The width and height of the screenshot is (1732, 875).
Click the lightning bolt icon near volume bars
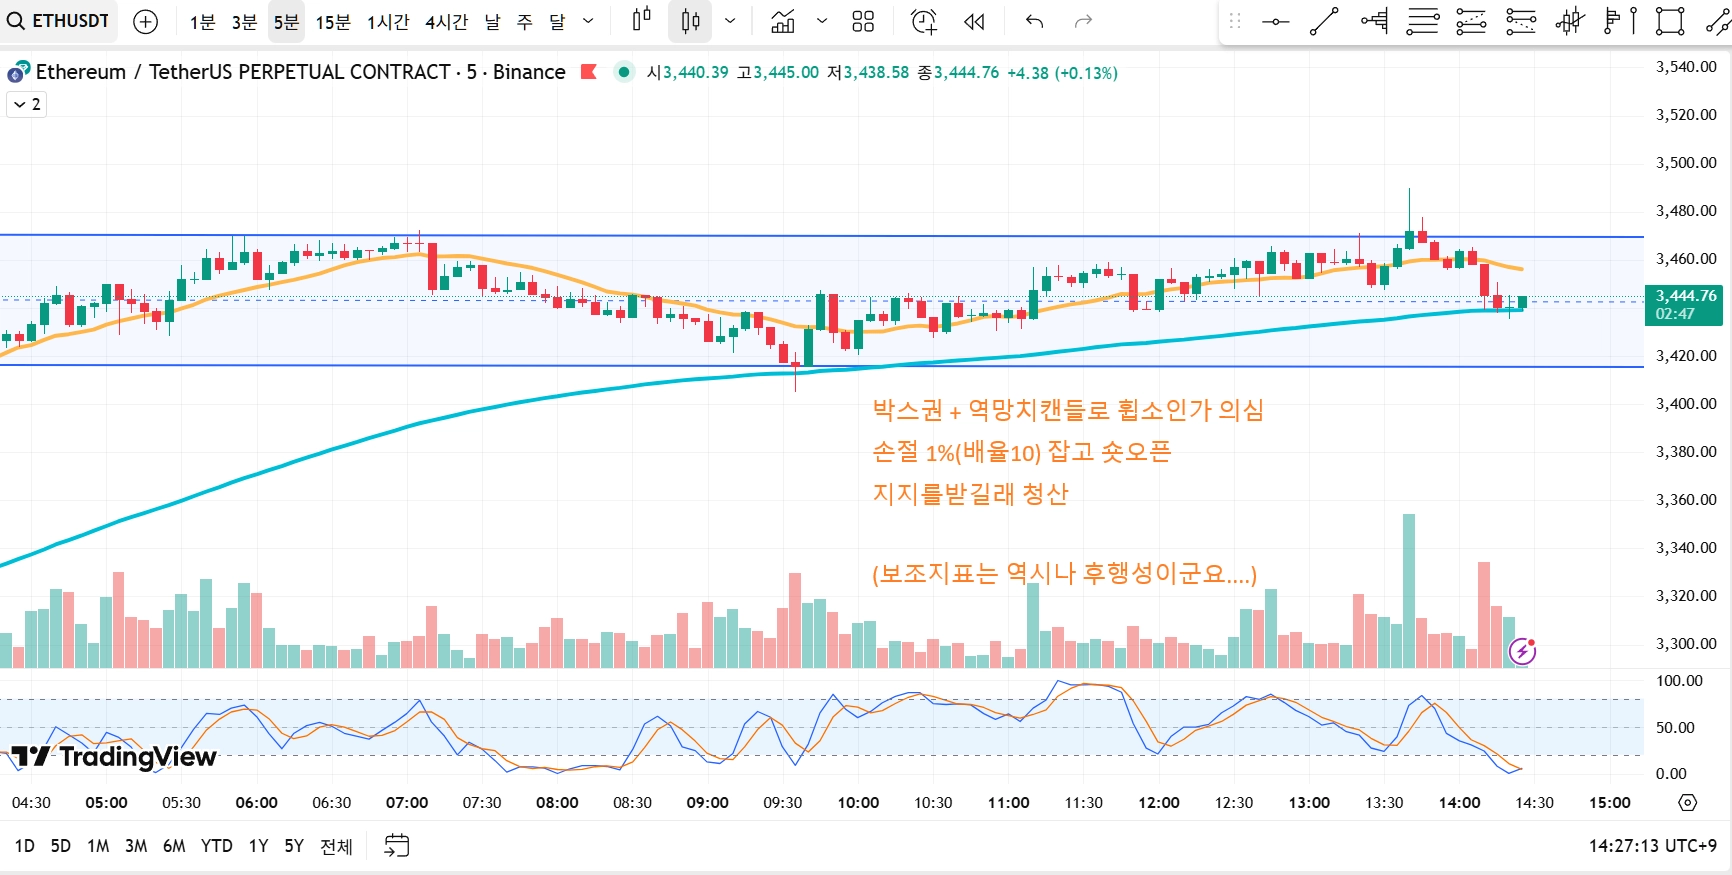click(1522, 652)
